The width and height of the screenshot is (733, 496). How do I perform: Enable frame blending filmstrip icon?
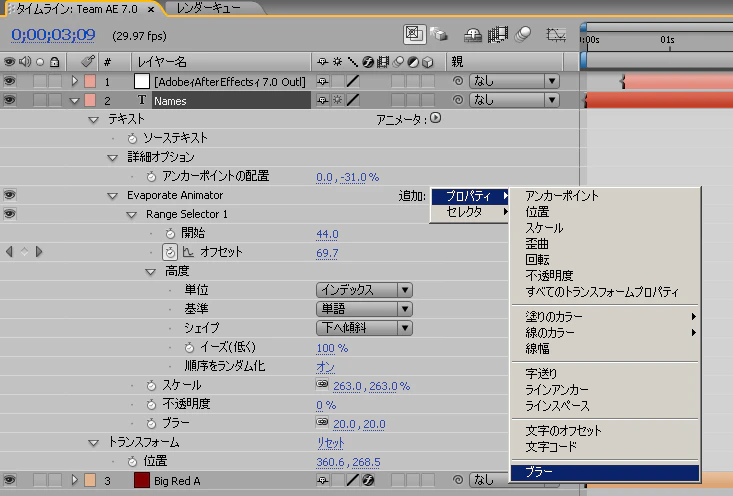[498, 34]
